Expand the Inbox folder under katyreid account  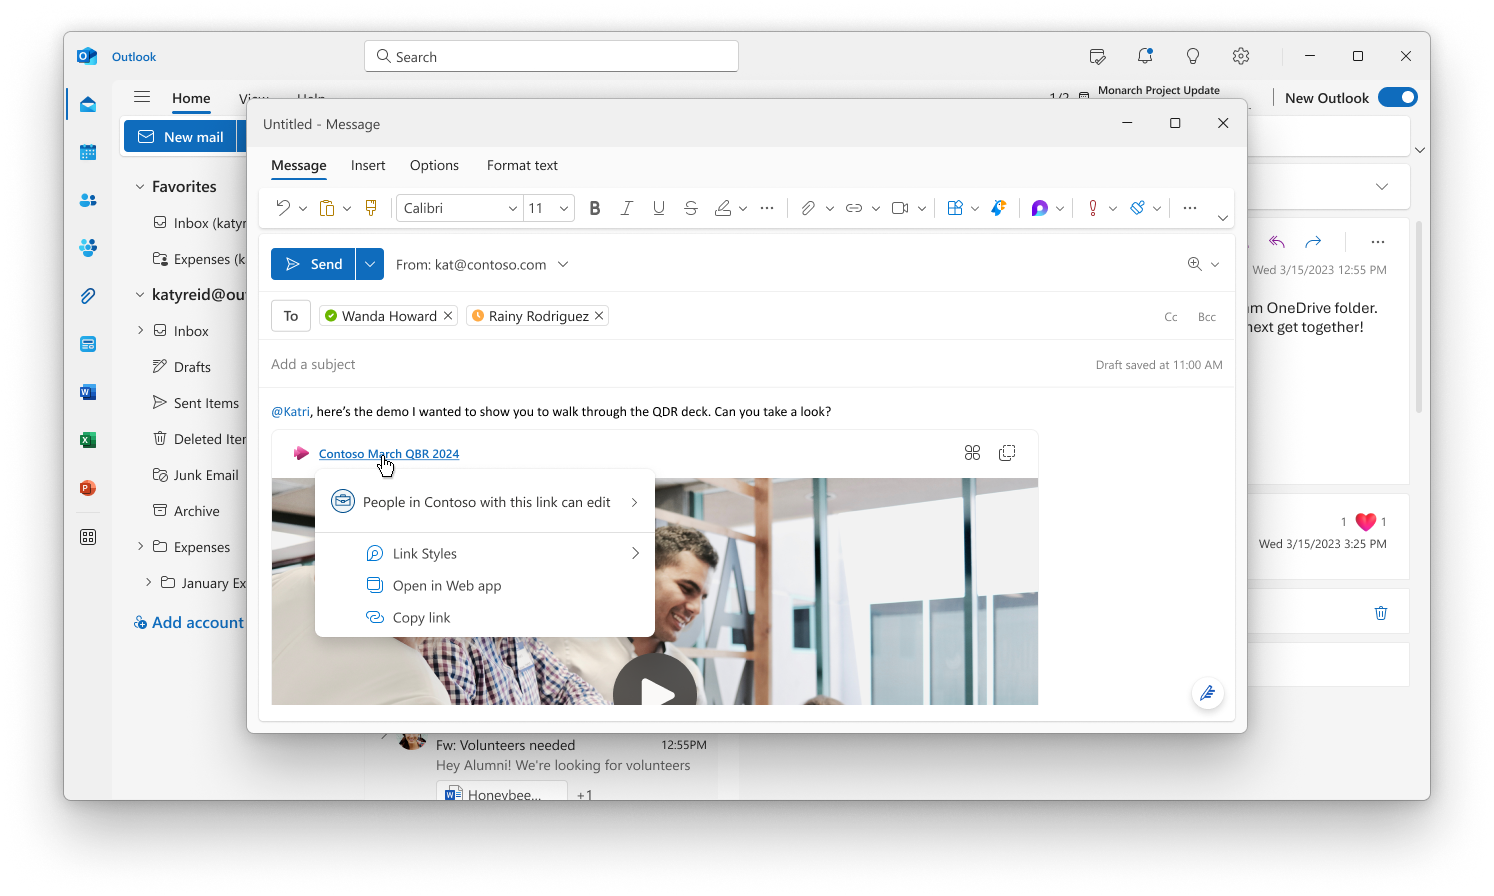pos(140,330)
